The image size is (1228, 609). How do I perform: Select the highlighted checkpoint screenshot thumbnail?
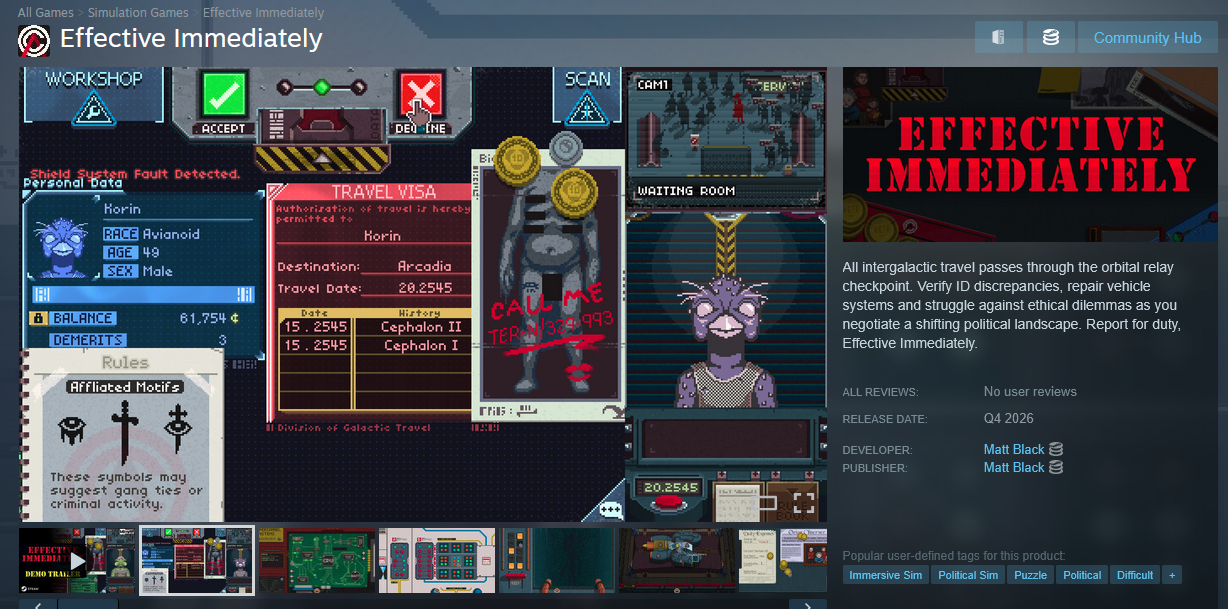click(x=197, y=561)
